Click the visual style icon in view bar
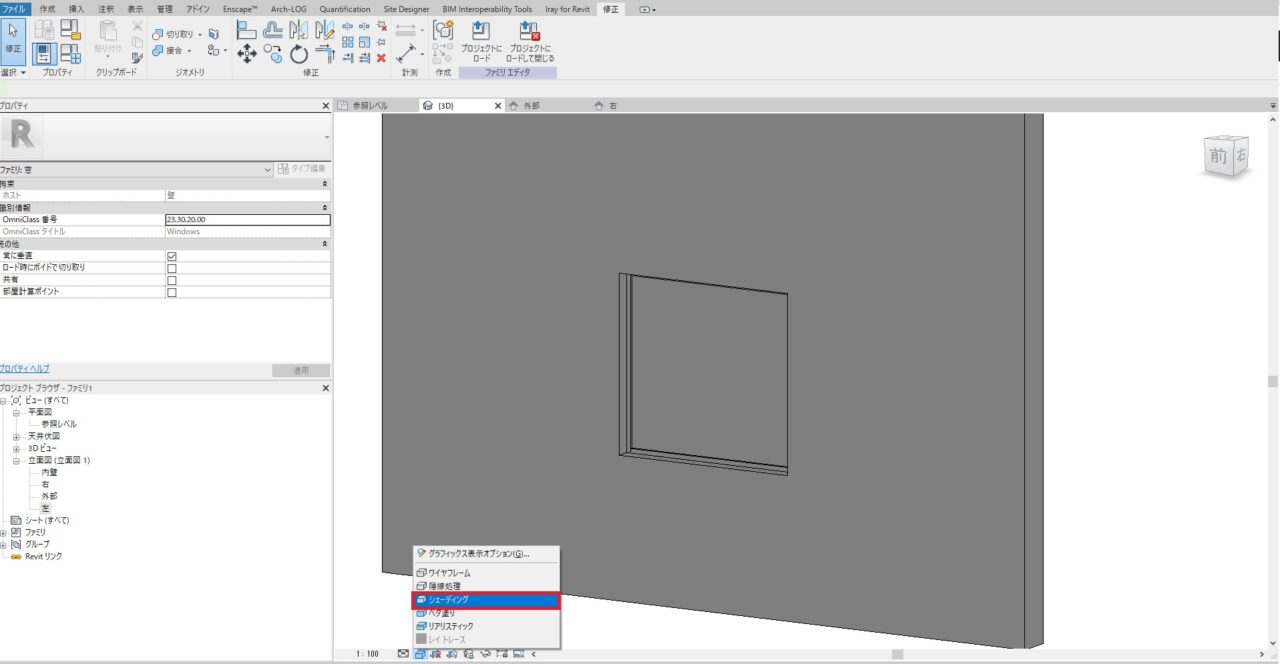This screenshot has width=1280, height=664. point(421,654)
